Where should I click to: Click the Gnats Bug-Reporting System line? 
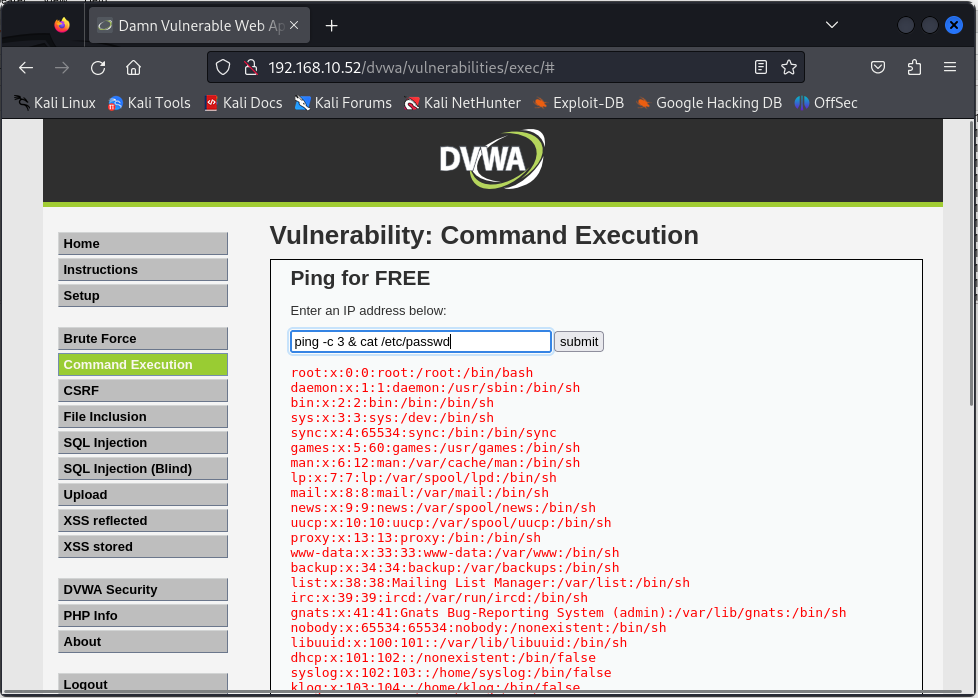point(568,613)
